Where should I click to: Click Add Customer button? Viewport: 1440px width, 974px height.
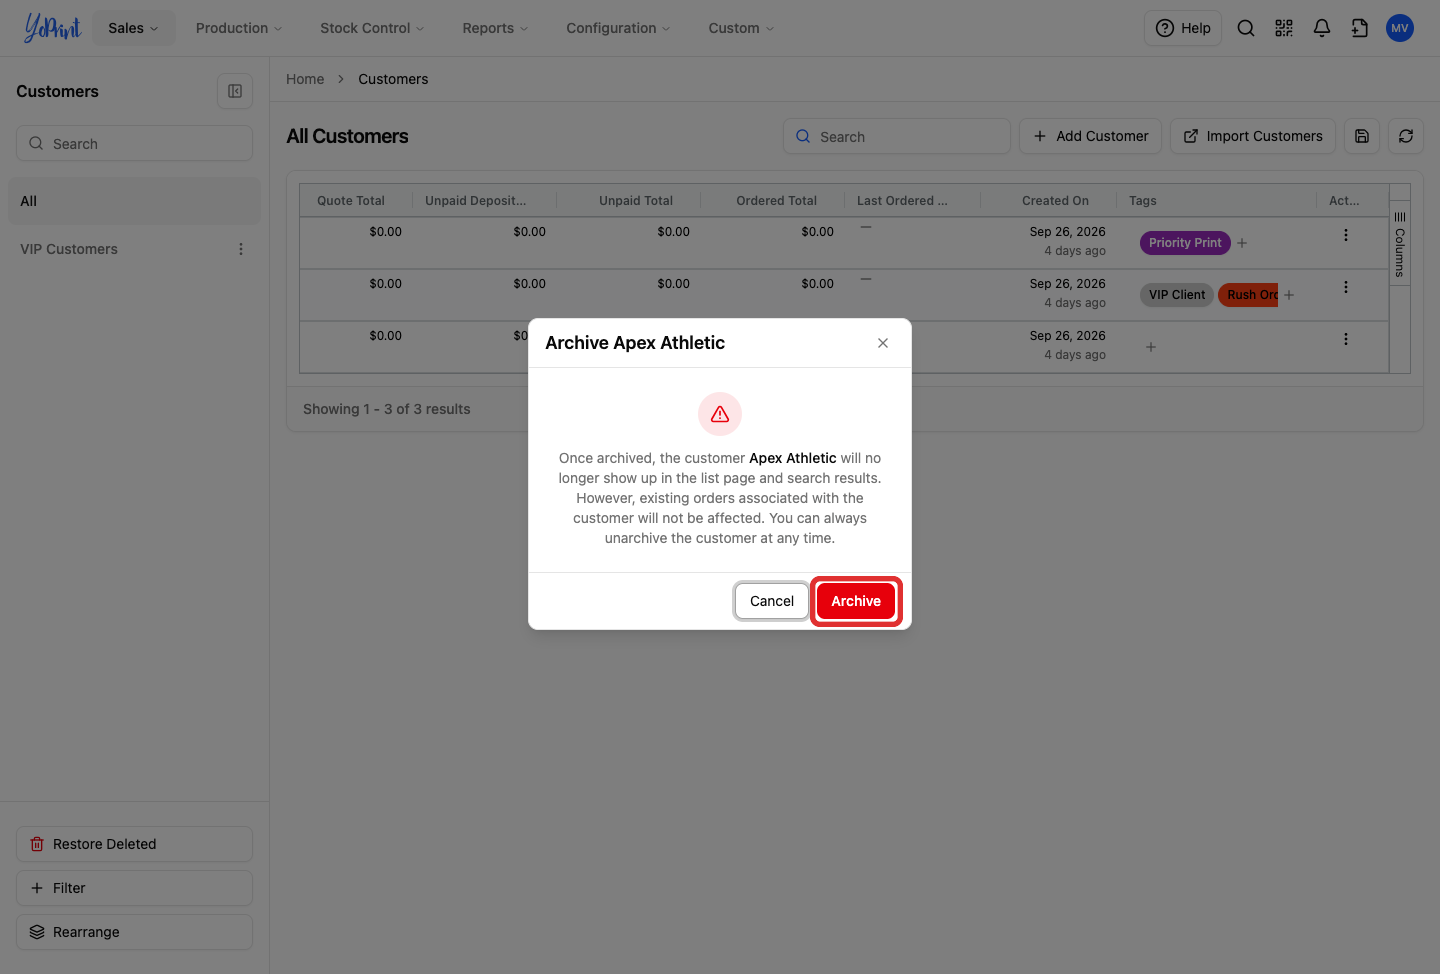tap(1090, 136)
